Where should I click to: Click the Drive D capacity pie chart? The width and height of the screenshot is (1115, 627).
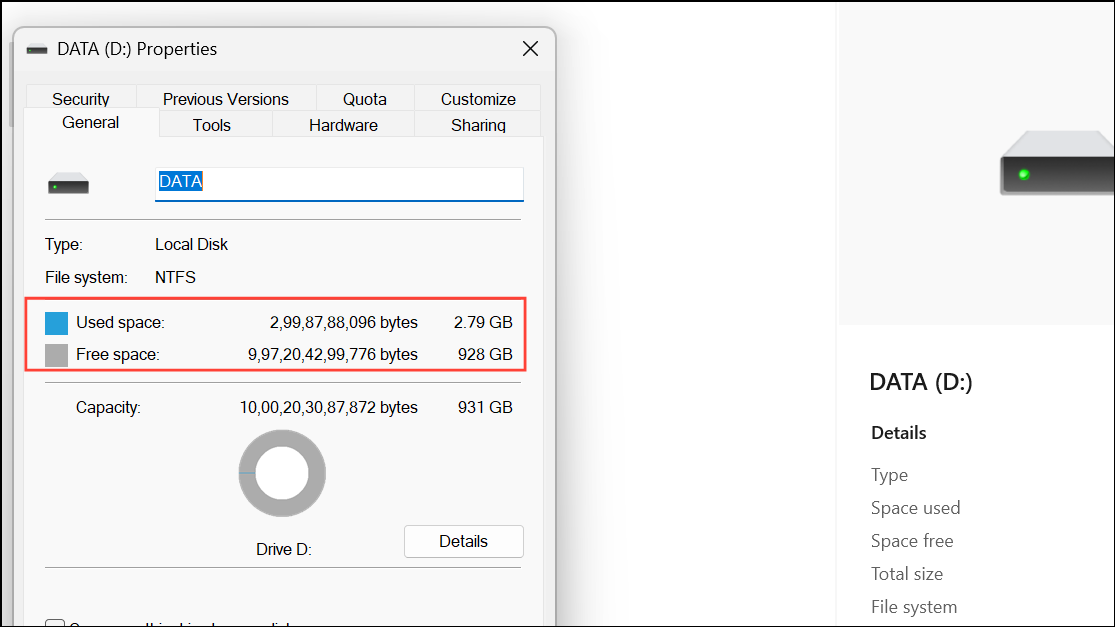[282, 472]
